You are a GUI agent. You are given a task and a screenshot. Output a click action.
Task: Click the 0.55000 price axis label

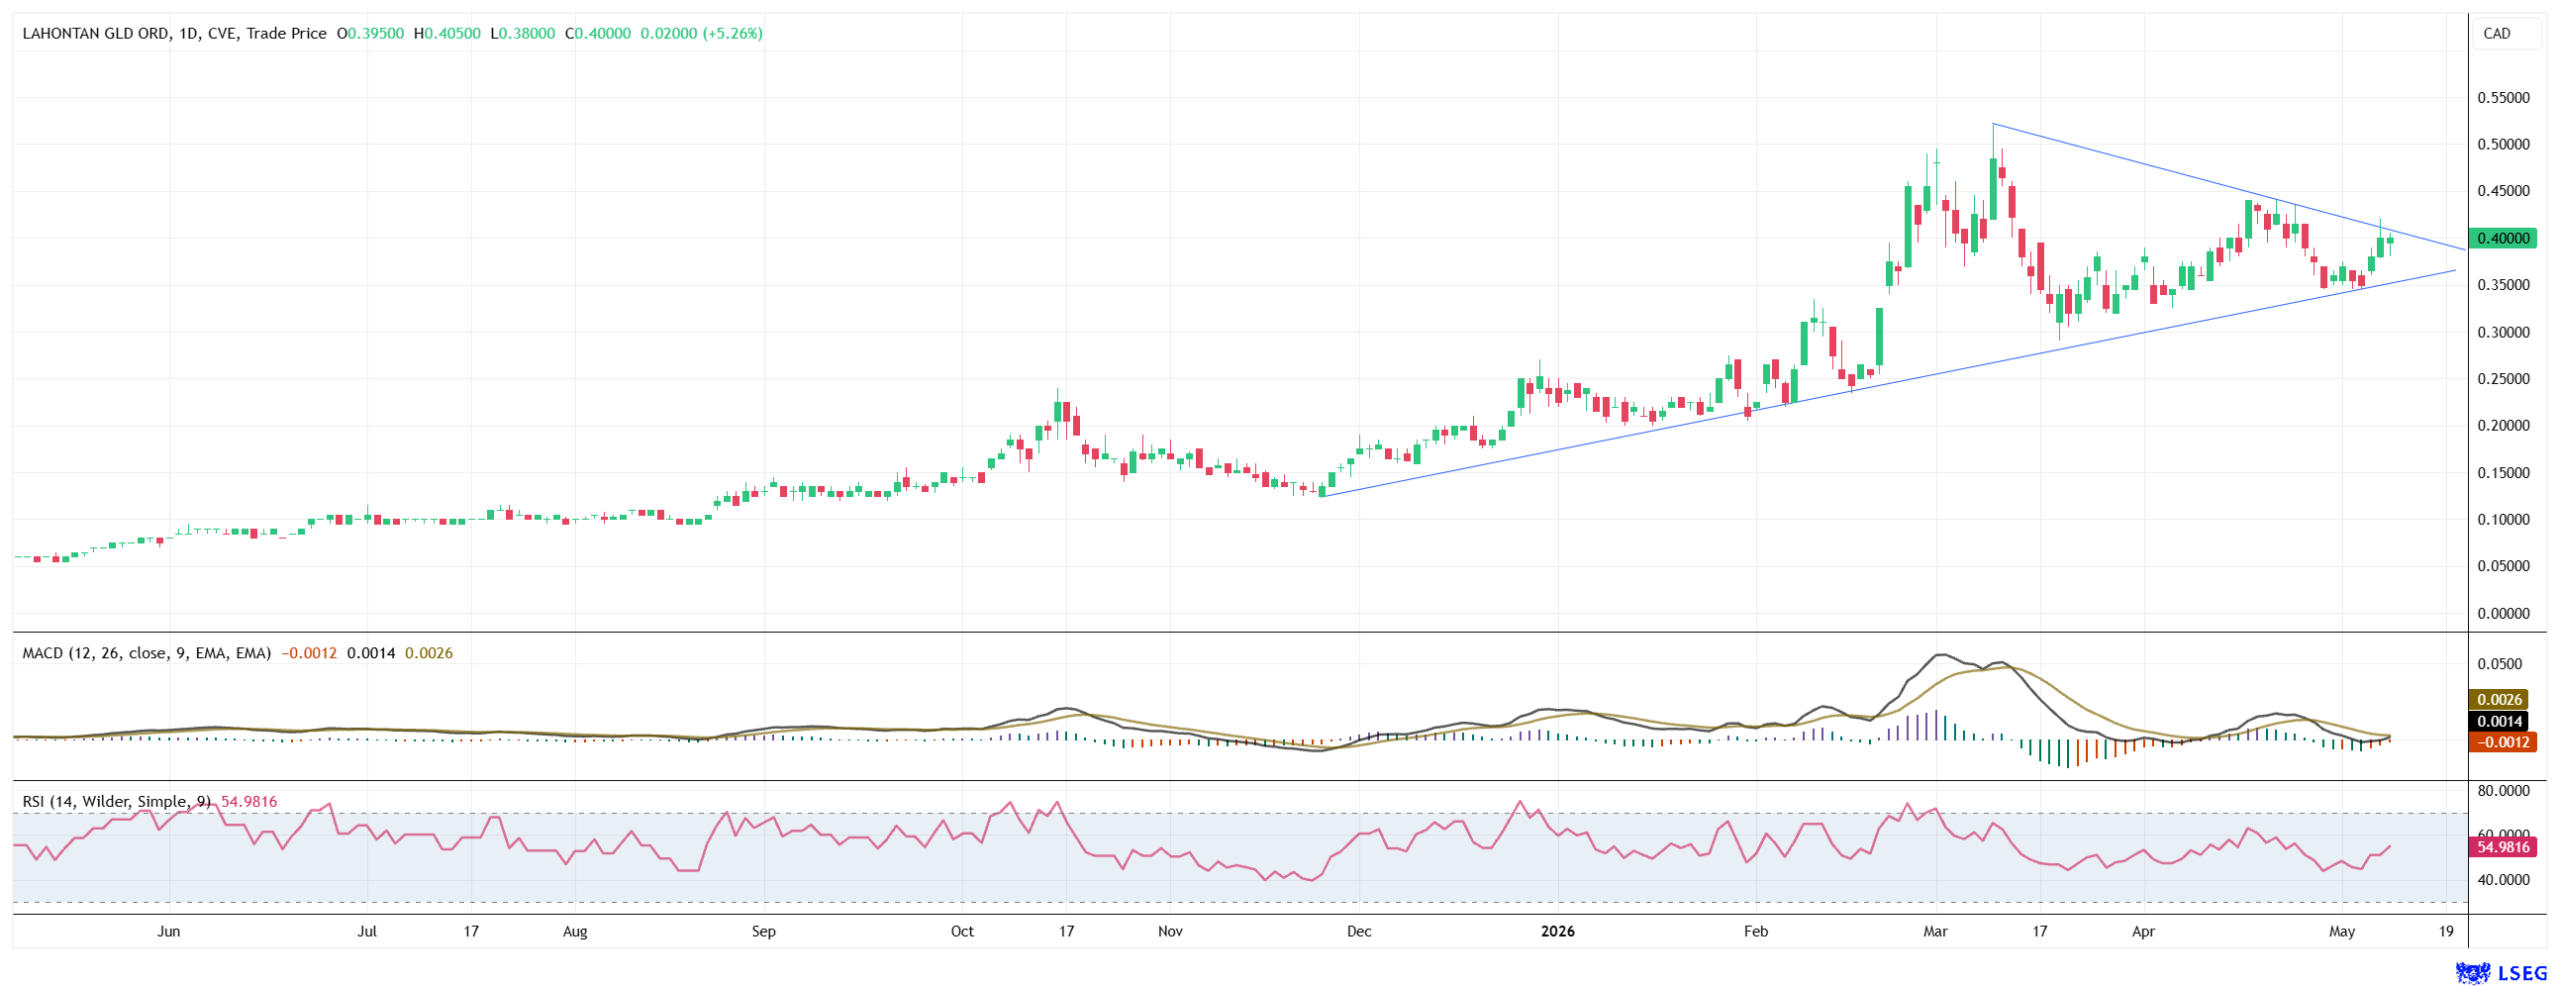tap(2503, 98)
